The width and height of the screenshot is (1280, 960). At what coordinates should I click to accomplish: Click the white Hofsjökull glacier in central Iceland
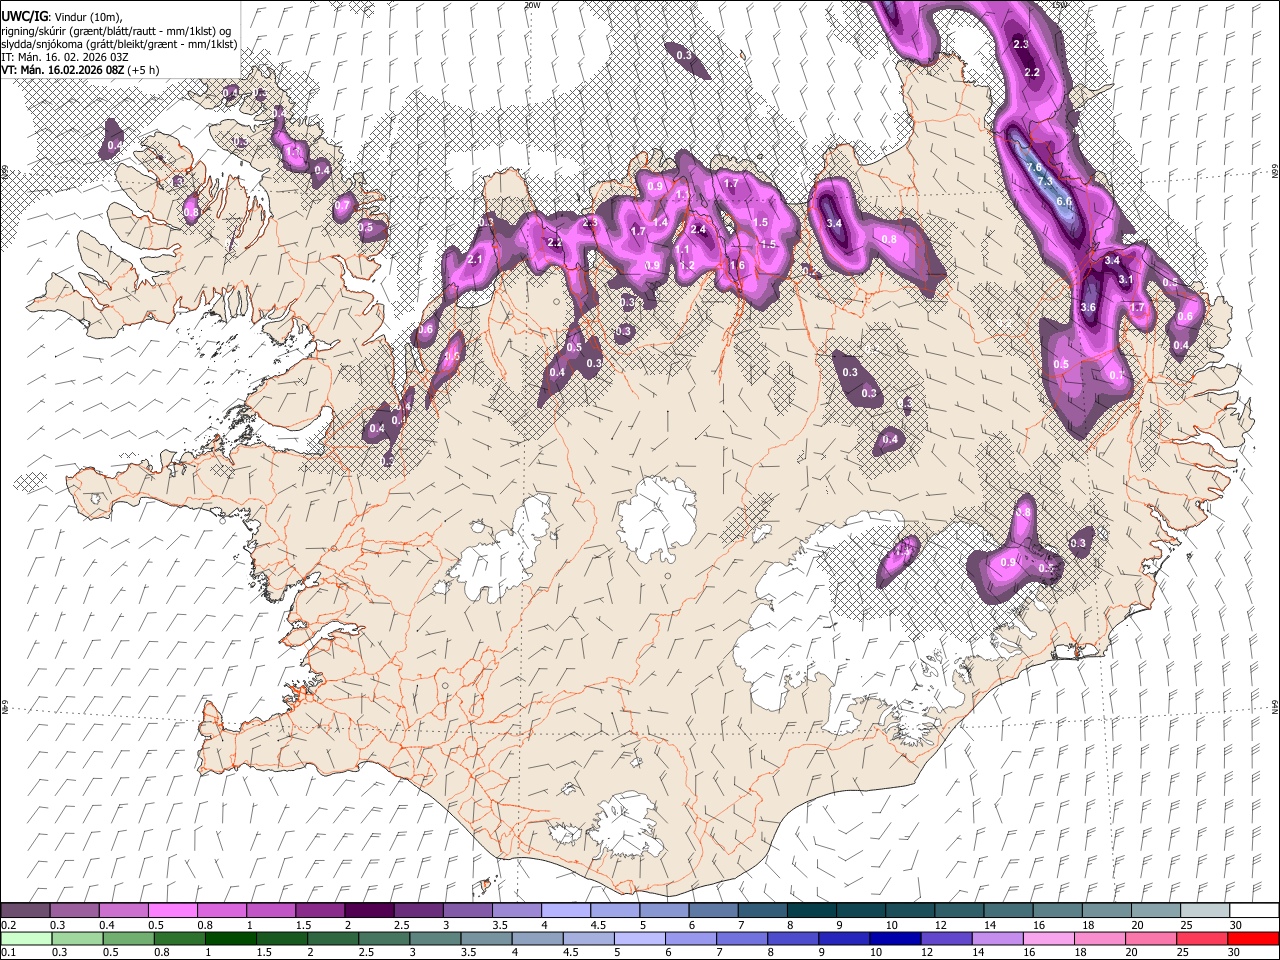[657, 517]
